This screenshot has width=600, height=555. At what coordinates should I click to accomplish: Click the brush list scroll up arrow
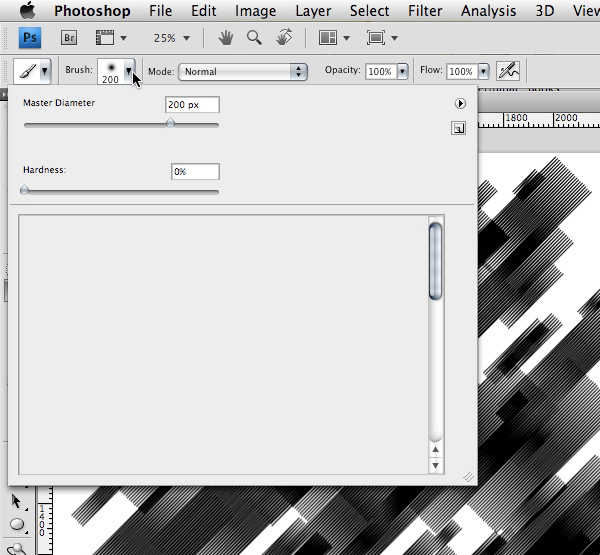435,450
